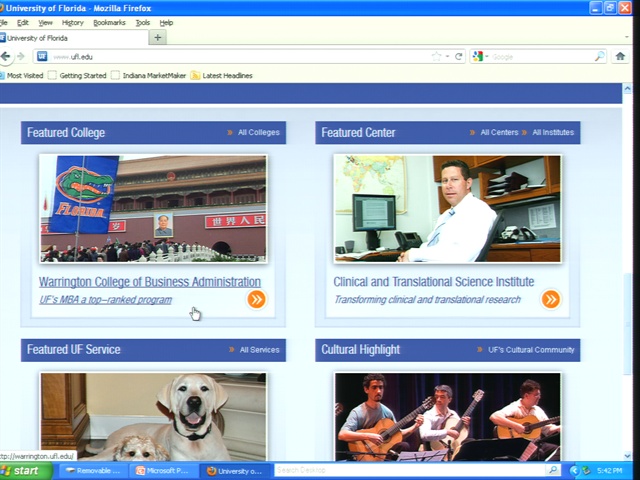Open a new tab with plus button
This screenshot has width=640, height=480.
coord(158,38)
